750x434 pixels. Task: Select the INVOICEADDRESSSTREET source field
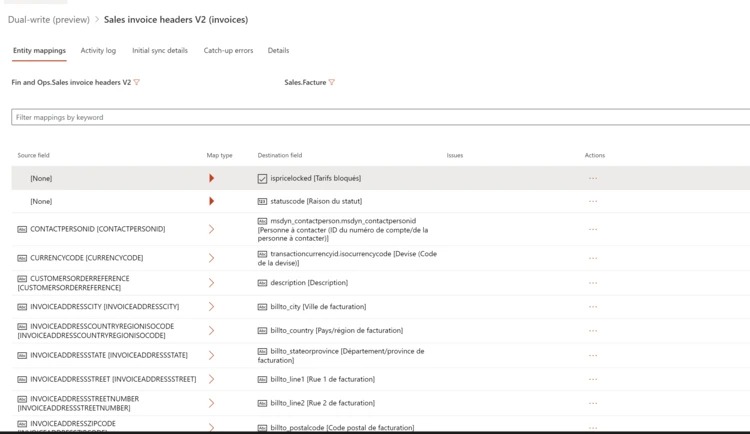click(113, 379)
